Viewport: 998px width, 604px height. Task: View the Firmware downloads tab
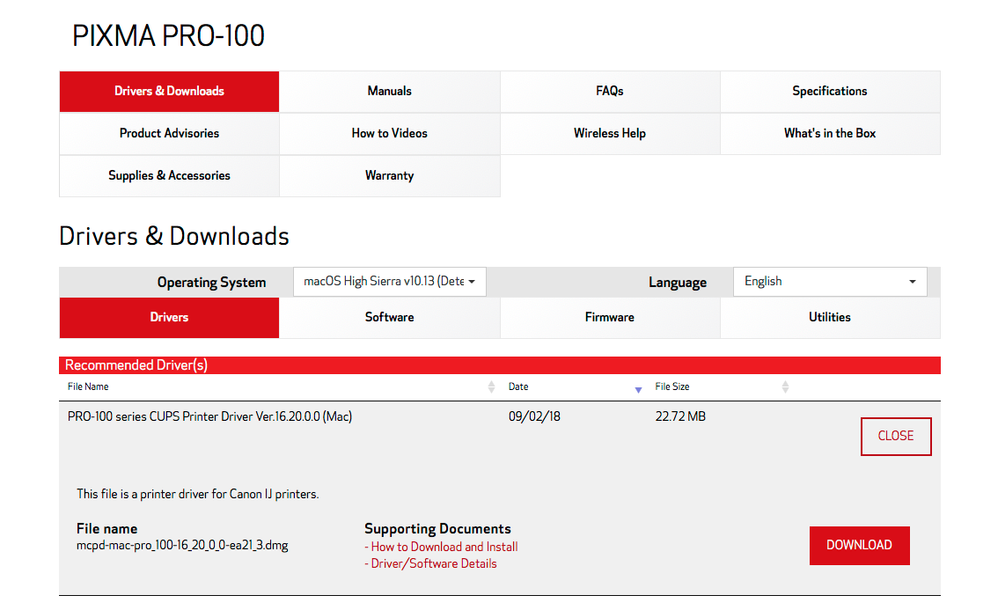point(609,317)
